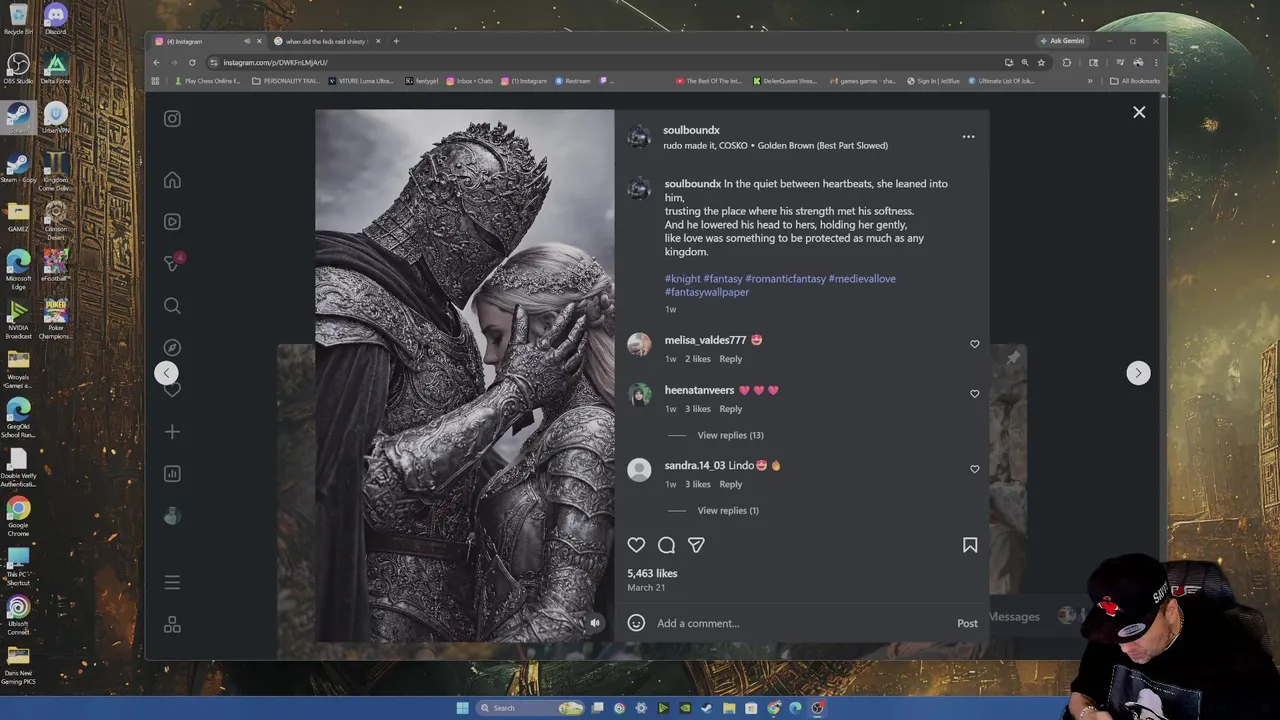Click the address bar URL
Image resolution: width=1280 pixels, height=720 pixels.
click(275, 62)
